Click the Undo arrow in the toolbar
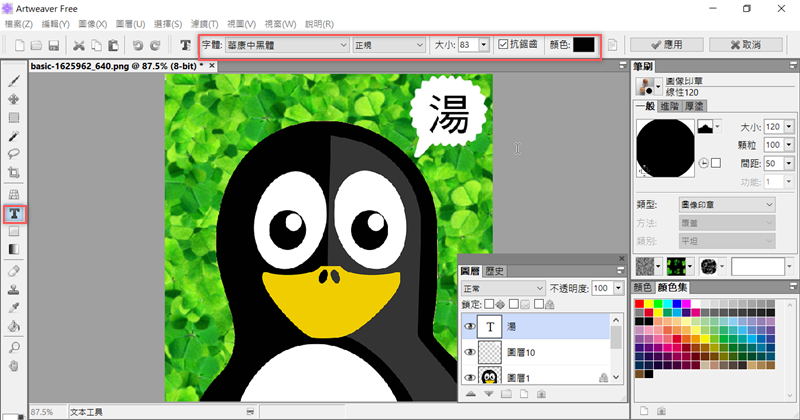Screen dimensions: 800x420 coord(137,45)
